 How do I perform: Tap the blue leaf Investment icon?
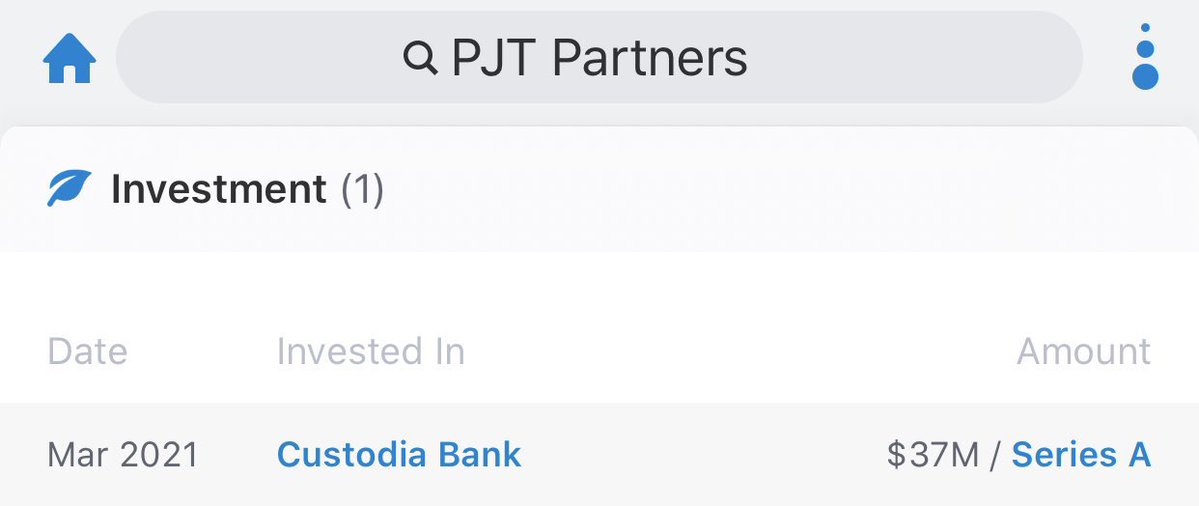69,188
